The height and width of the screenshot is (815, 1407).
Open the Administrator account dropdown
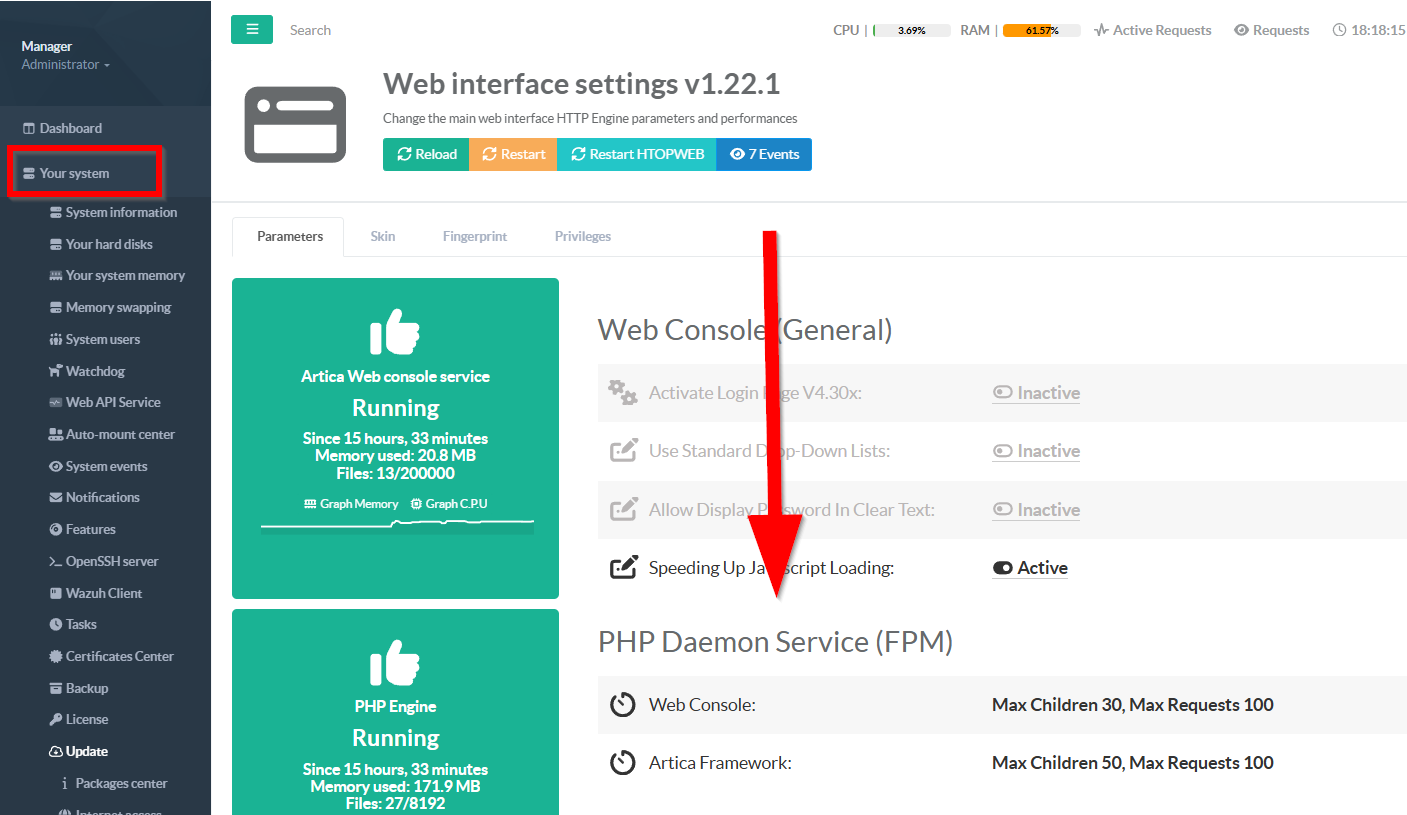click(65, 65)
